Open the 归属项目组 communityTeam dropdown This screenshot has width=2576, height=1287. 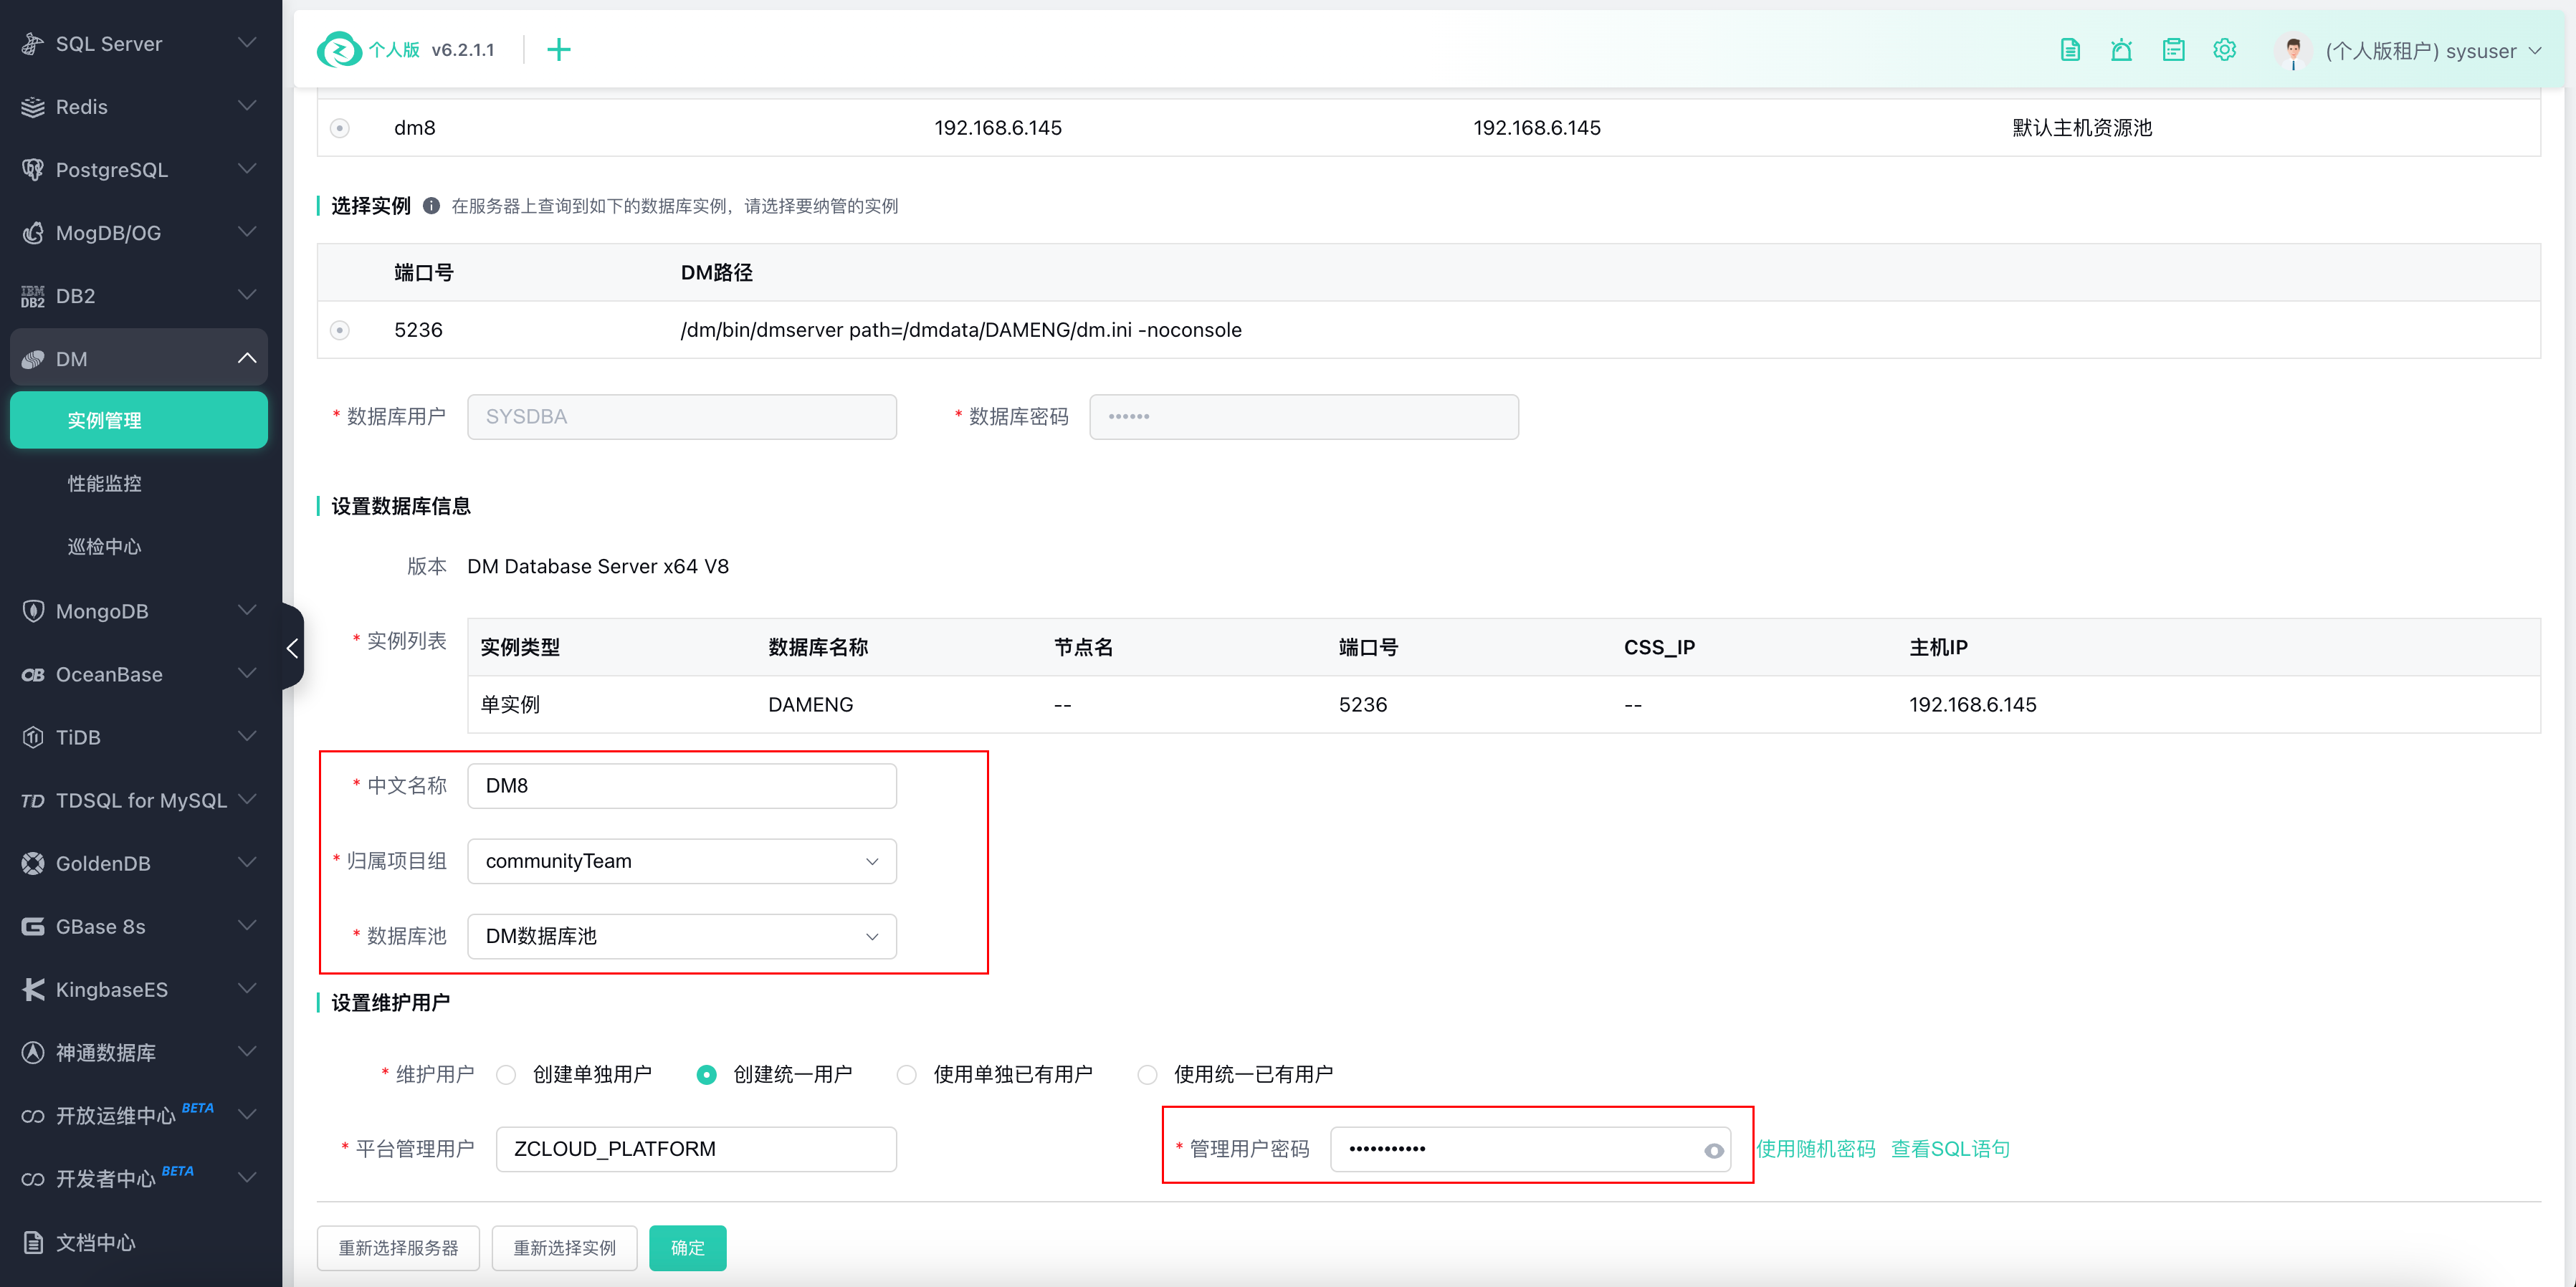681,861
